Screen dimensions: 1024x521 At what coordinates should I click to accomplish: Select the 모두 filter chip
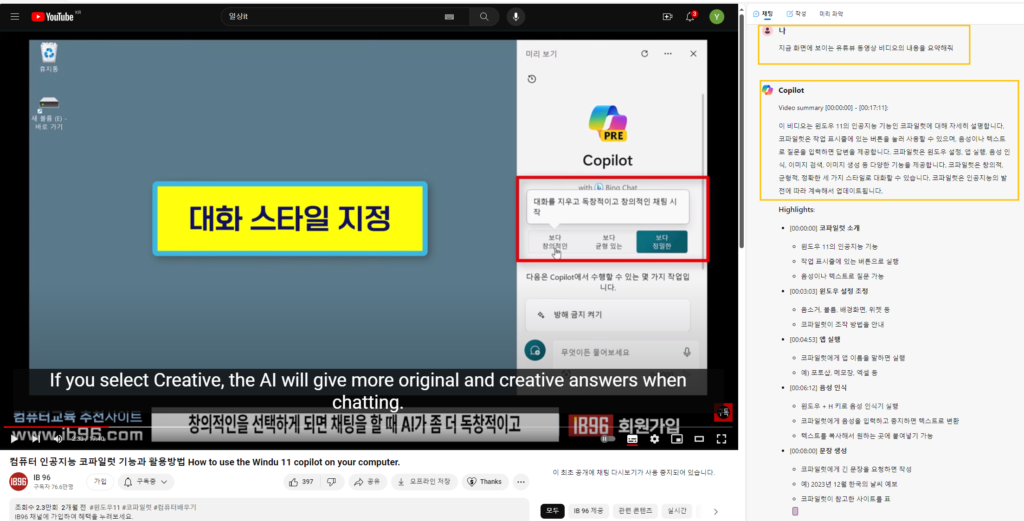click(x=552, y=511)
